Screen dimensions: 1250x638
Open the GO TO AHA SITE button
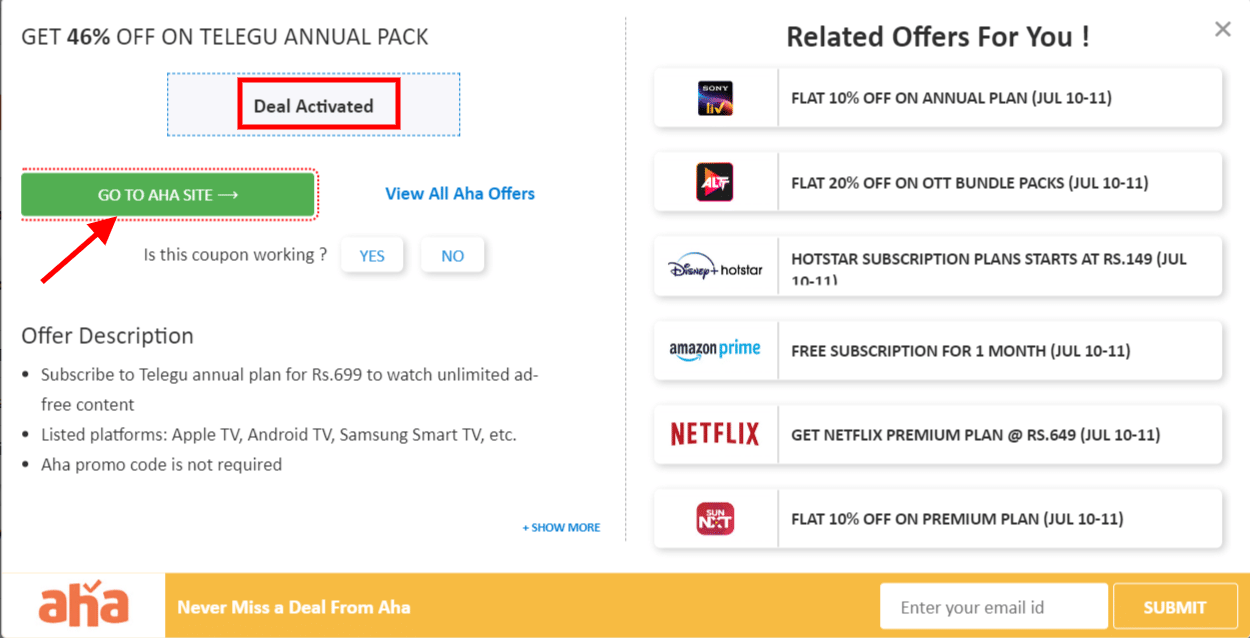(x=168, y=193)
